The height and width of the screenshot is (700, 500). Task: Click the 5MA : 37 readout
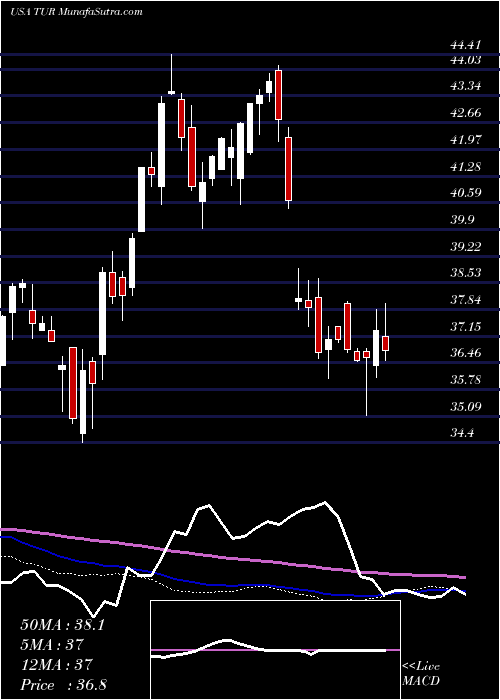click(x=52, y=644)
